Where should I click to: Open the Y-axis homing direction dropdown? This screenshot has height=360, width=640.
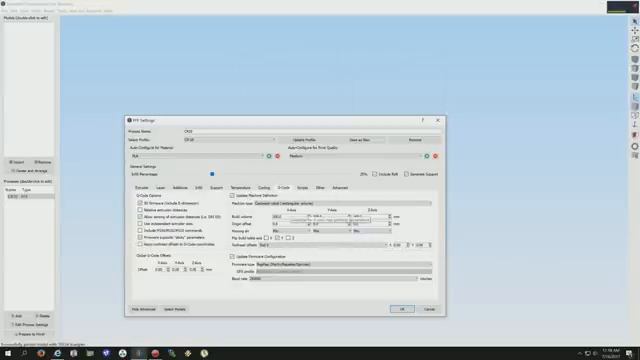tap(331, 231)
